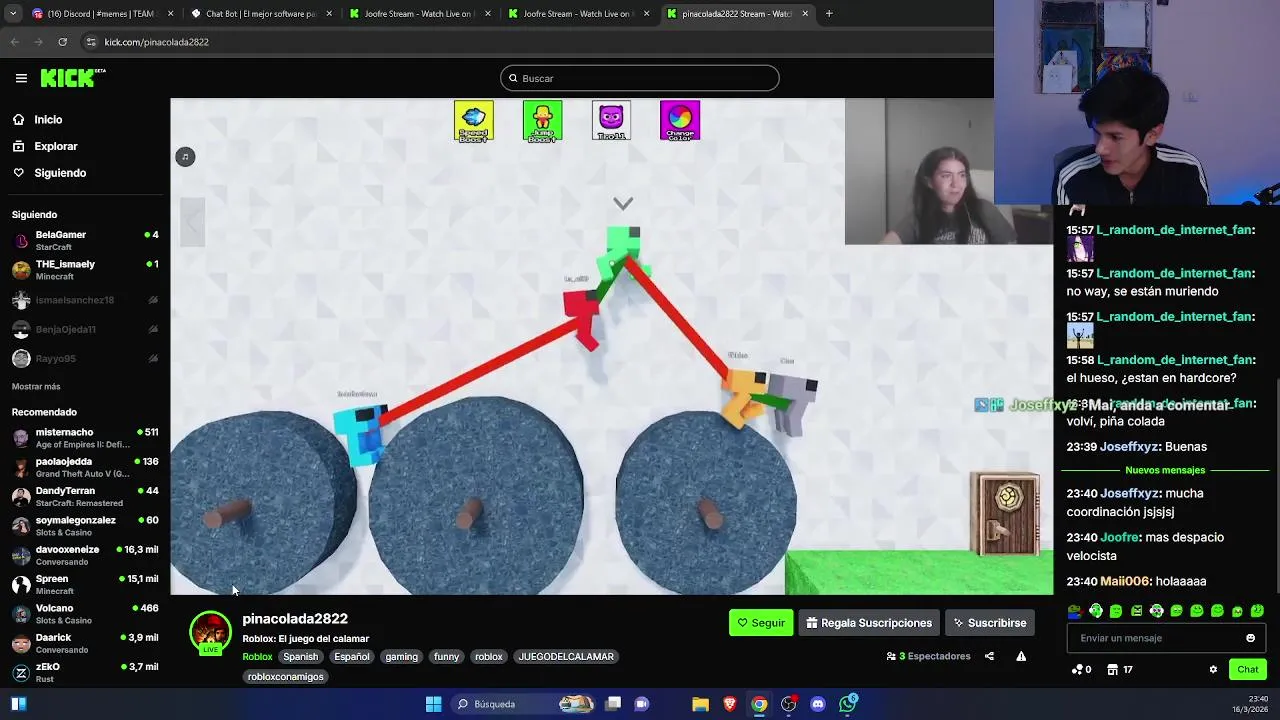Open offline channel BenjaOjeda11
The height and width of the screenshot is (720, 1280).
click(85, 329)
